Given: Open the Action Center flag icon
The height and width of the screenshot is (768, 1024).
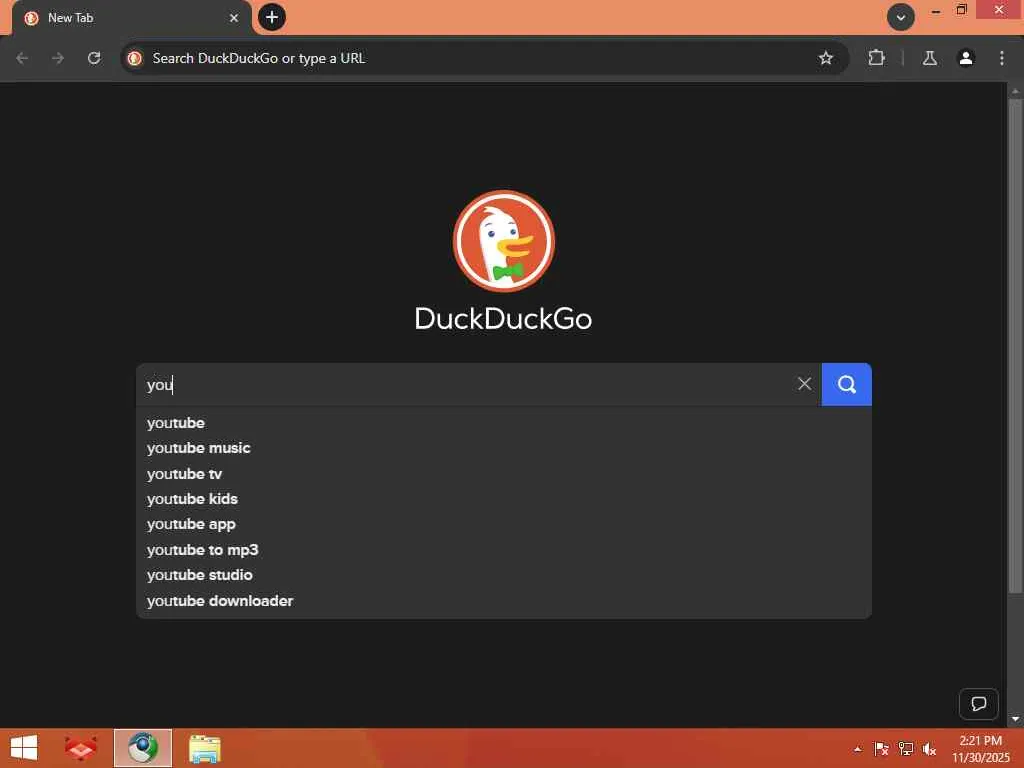Looking at the screenshot, I should (x=881, y=749).
